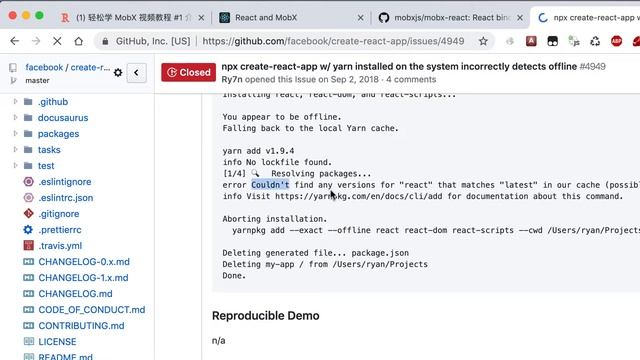Open the browser home page
640x360 pixels.
pyautogui.click(x=78, y=41)
